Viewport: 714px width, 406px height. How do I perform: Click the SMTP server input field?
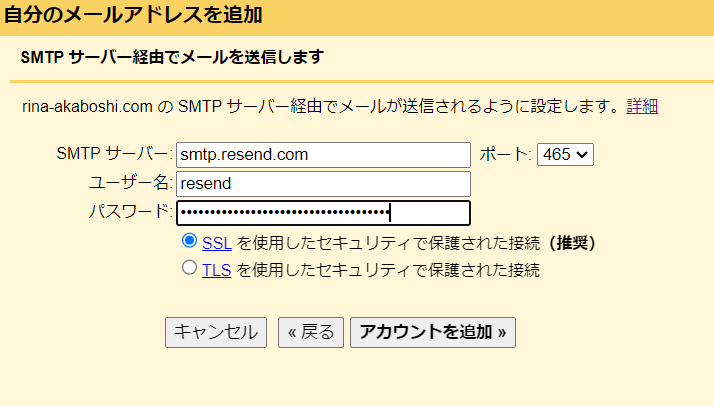coord(323,155)
